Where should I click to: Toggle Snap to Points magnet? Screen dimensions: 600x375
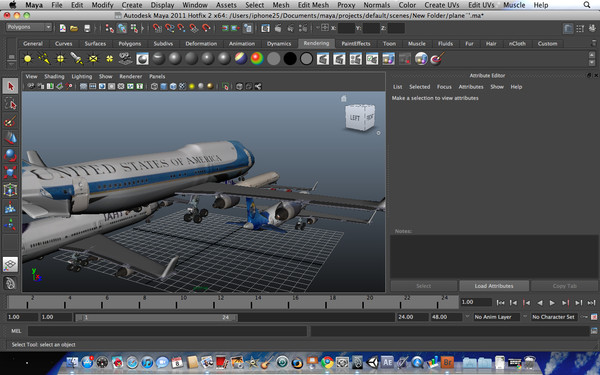click(181, 28)
